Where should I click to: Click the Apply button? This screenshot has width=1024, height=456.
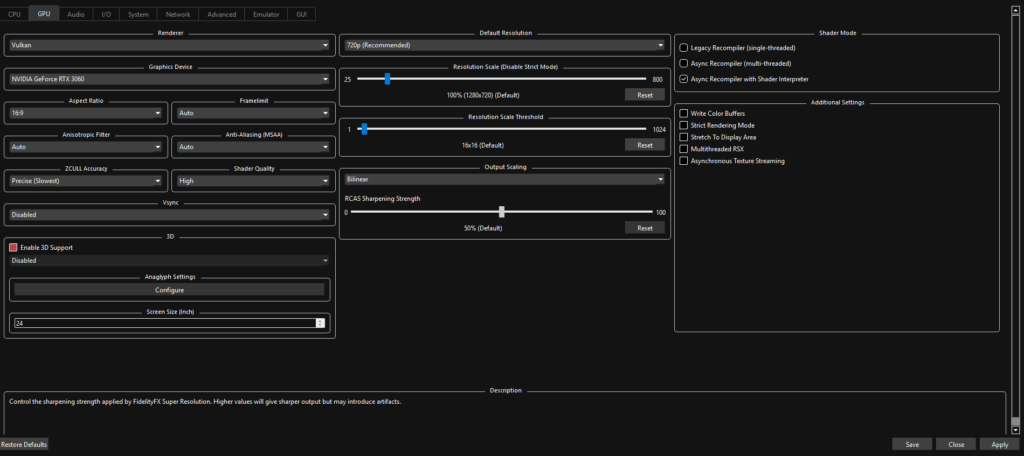pyautogui.click(x=999, y=444)
